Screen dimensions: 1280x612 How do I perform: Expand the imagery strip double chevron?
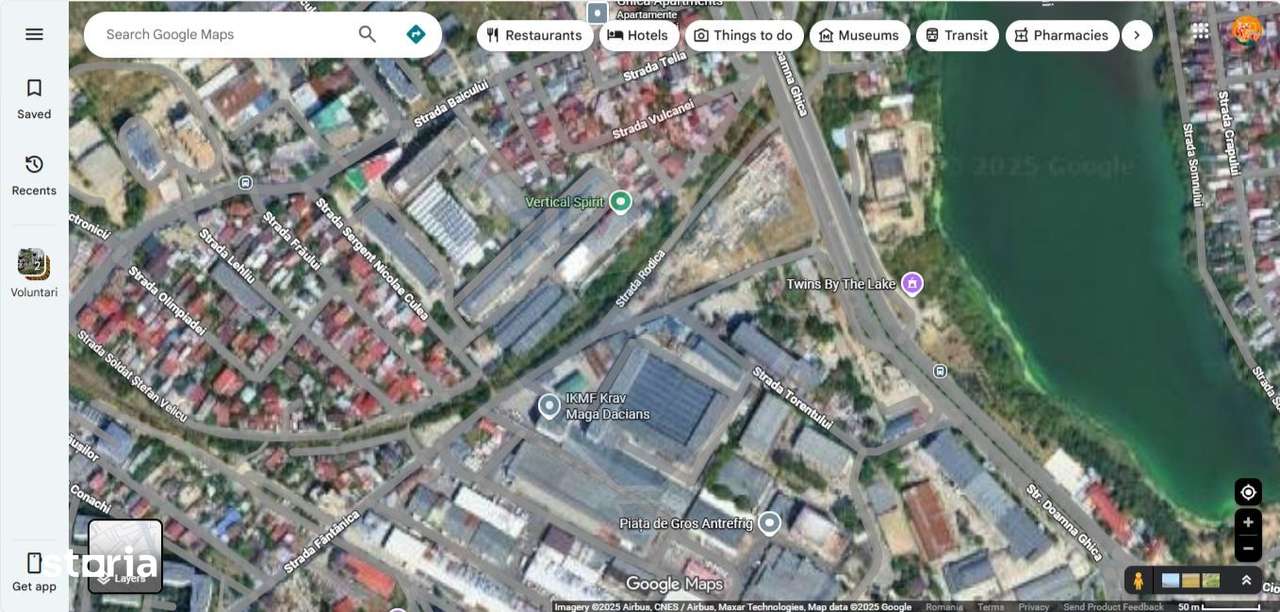pyautogui.click(x=1246, y=580)
